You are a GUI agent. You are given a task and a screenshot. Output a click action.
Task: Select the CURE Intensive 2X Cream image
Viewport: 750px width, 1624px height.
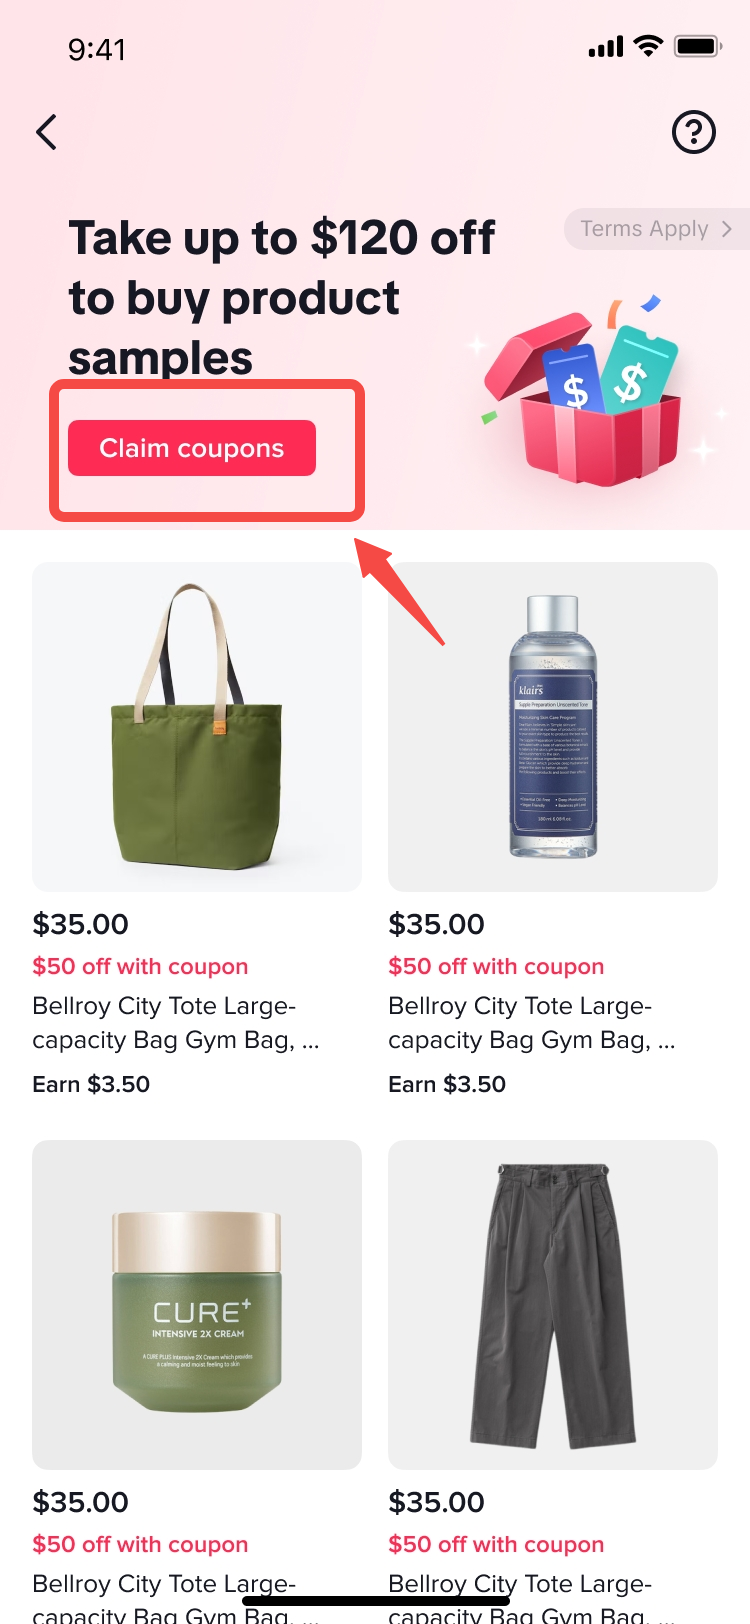197,1305
